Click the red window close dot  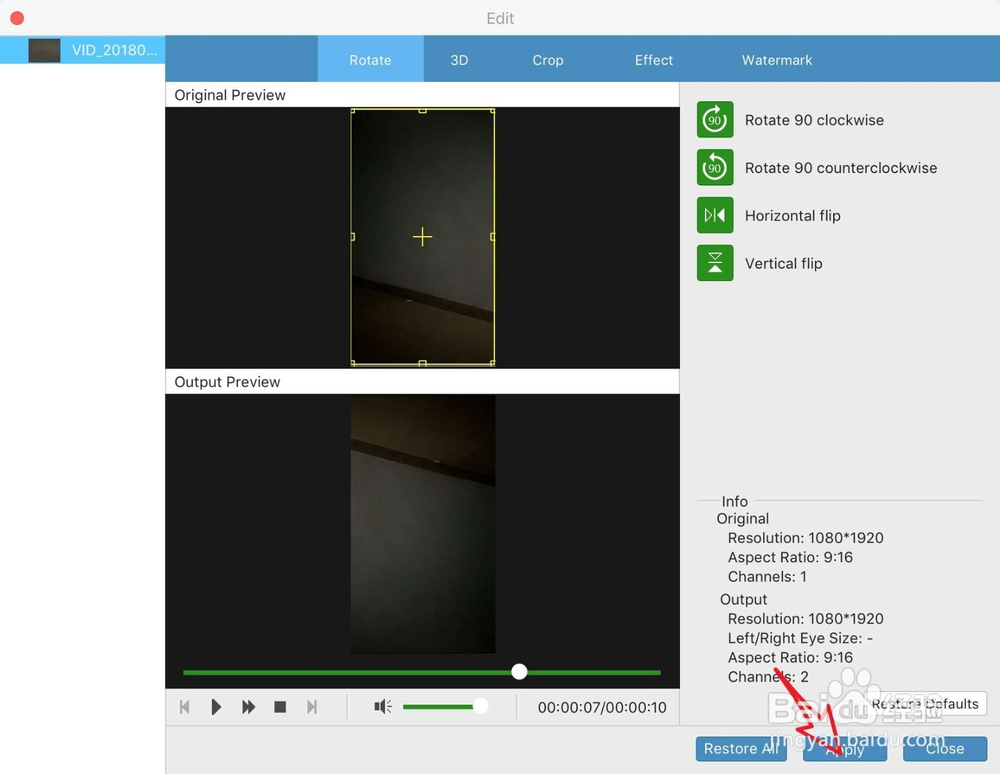(17, 18)
